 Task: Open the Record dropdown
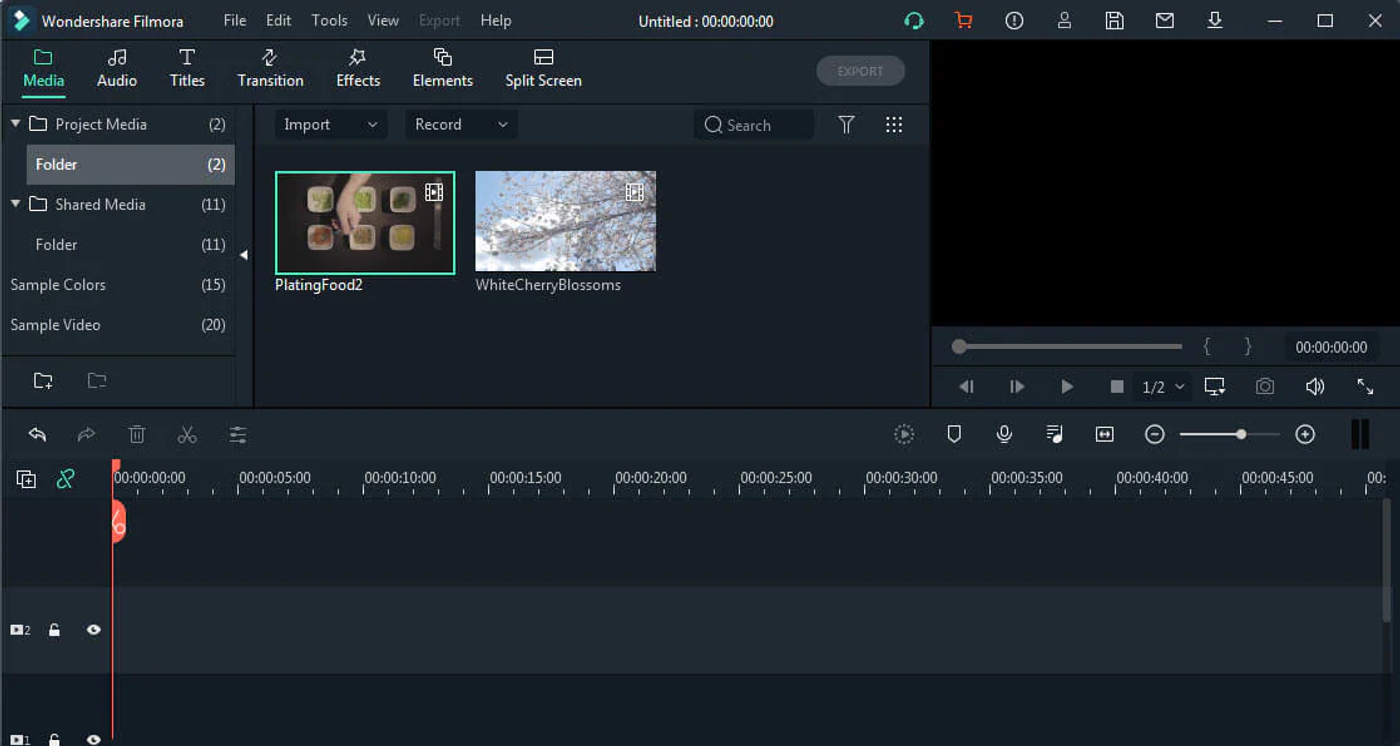460,124
